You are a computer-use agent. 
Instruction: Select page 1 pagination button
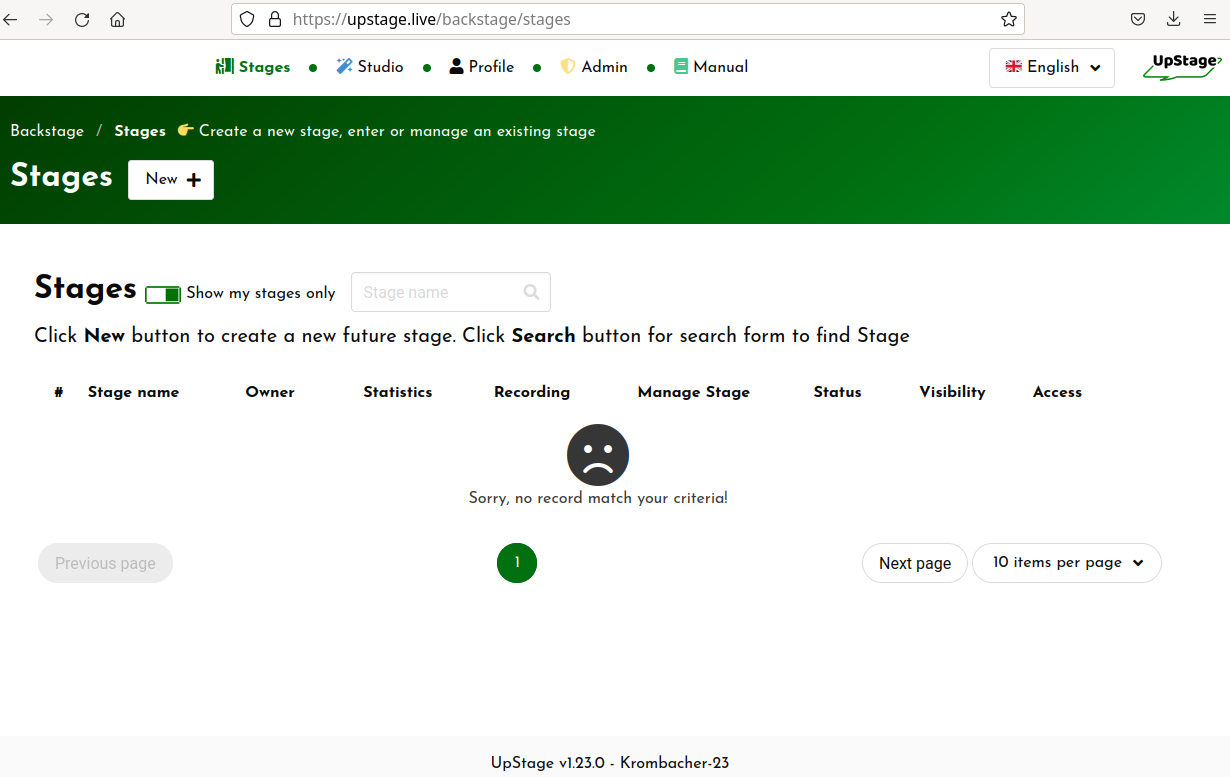coord(517,563)
